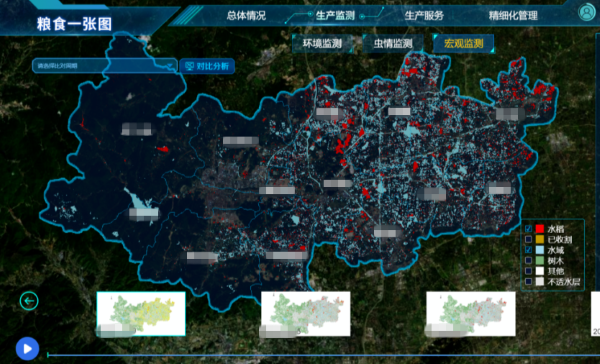Enable the 树木 layer checkbox
This screenshot has height=364, width=600.
(x=528, y=260)
